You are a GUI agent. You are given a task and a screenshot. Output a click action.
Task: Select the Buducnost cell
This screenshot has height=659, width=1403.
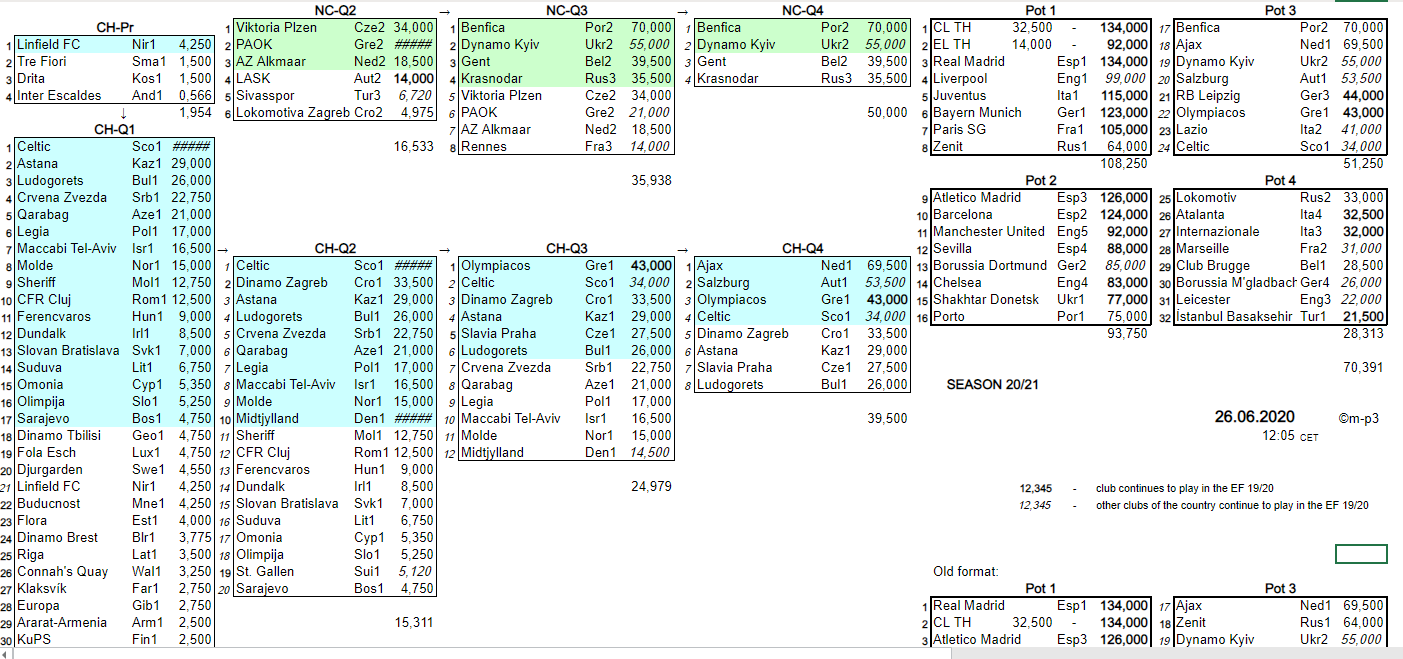(48, 504)
